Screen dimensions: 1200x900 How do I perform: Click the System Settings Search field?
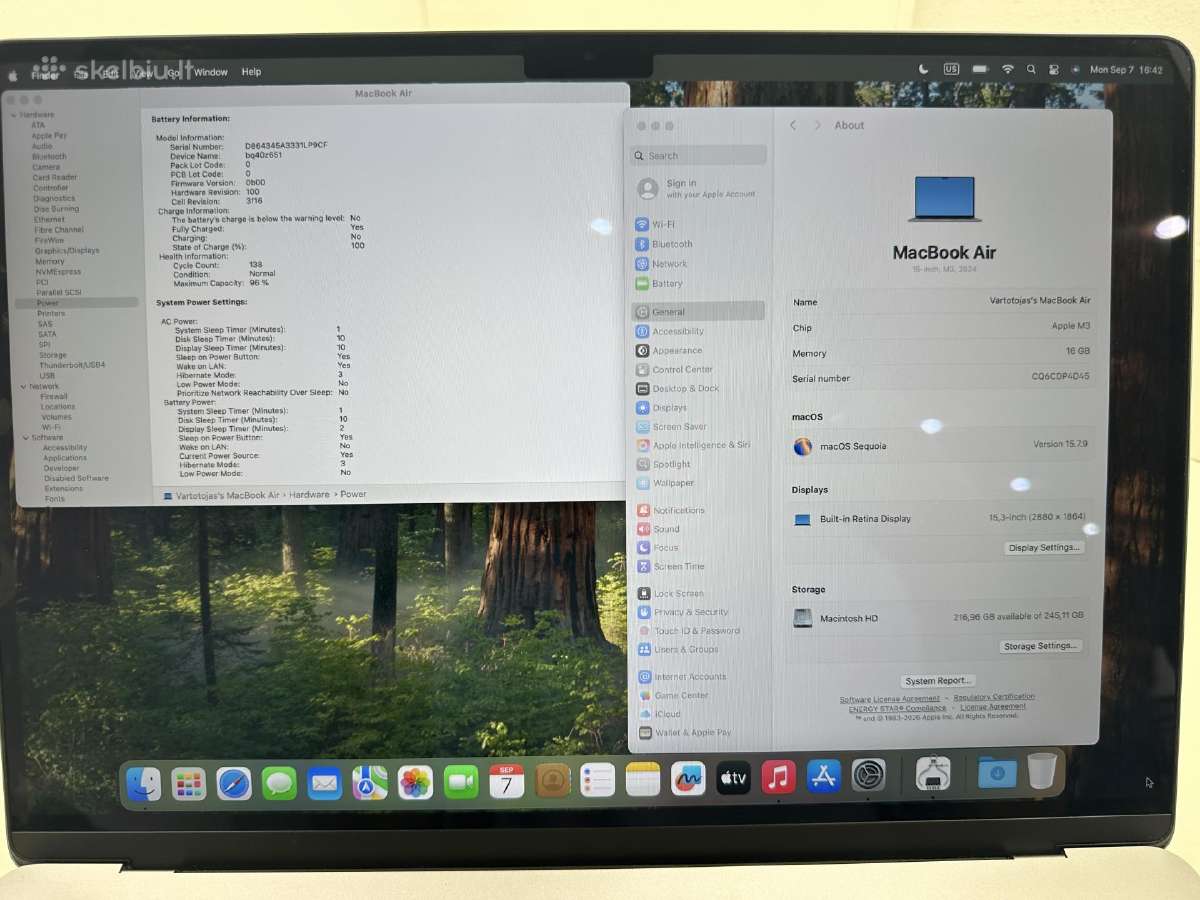(x=699, y=156)
